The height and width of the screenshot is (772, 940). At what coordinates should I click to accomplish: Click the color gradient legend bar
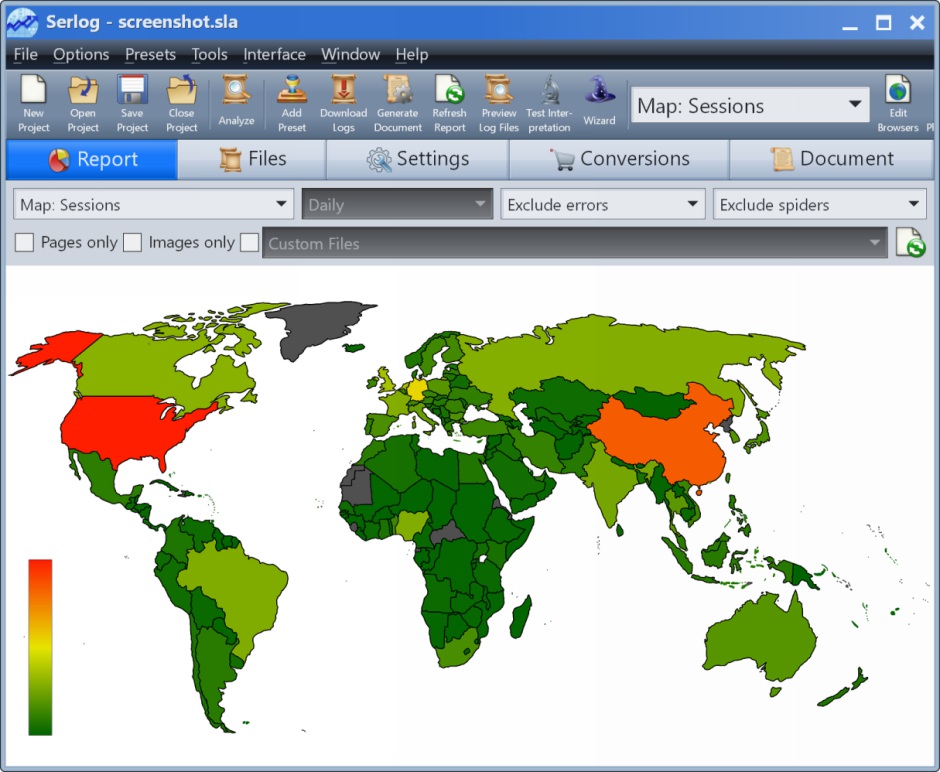[x=40, y=647]
